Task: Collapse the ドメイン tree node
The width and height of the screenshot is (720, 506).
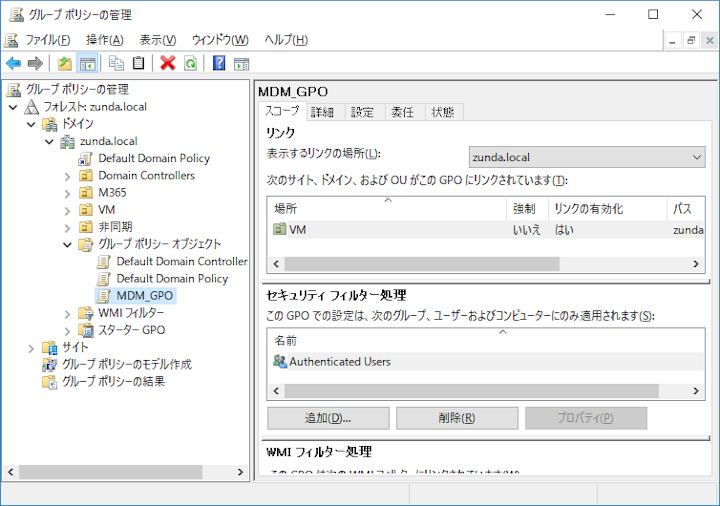Action: coord(31,124)
